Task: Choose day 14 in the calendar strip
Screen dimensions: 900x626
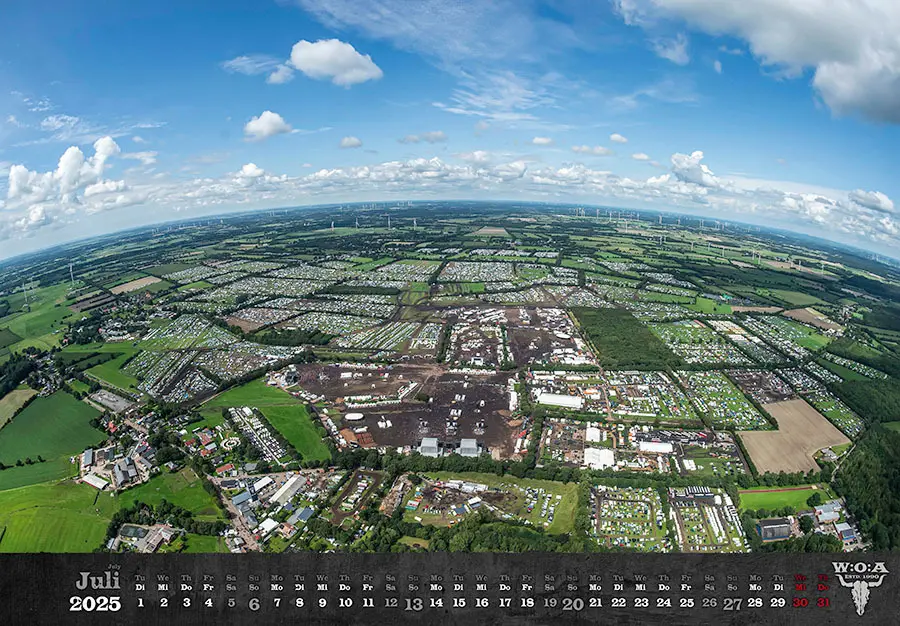Action: point(436,602)
